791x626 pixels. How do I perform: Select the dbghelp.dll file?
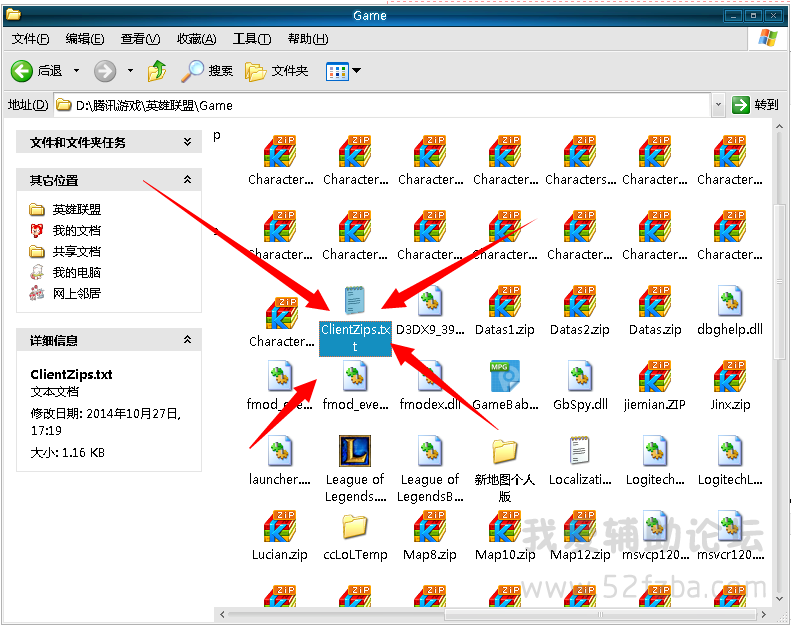[x=729, y=311]
